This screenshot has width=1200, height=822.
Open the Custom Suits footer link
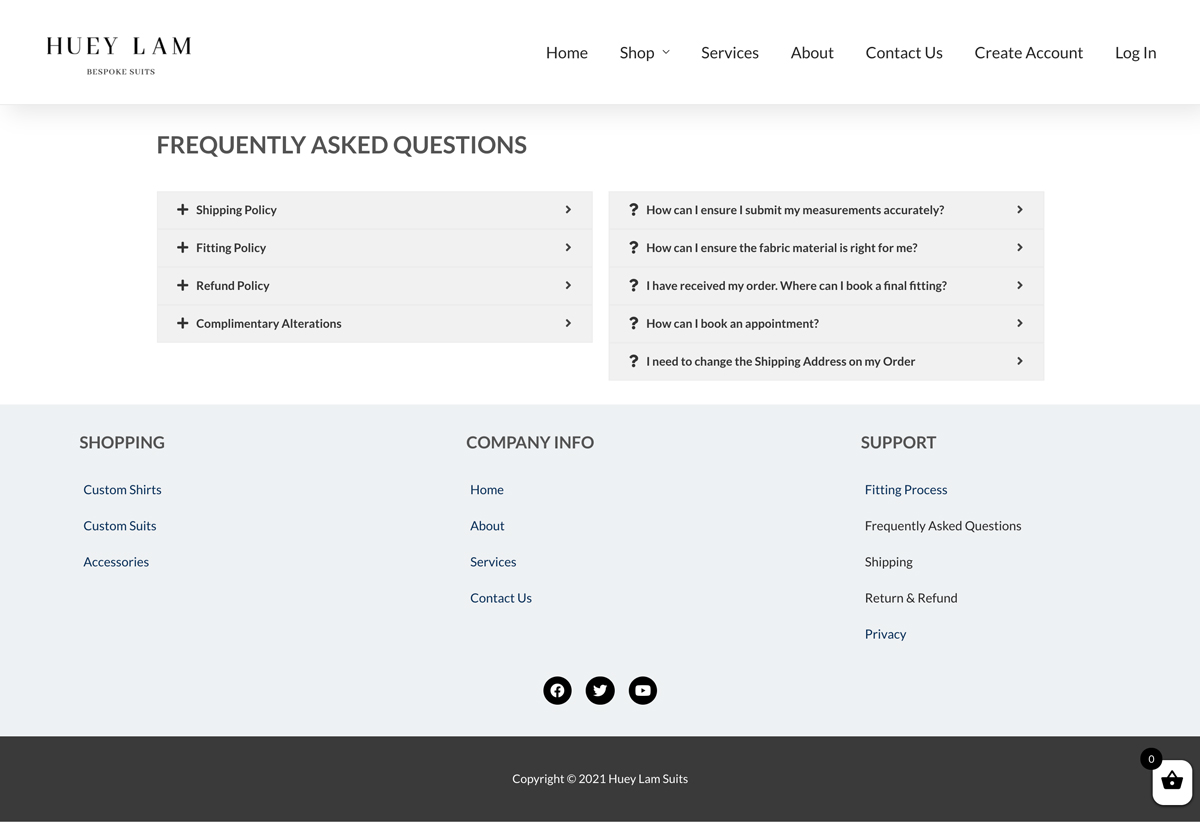click(x=120, y=526)
